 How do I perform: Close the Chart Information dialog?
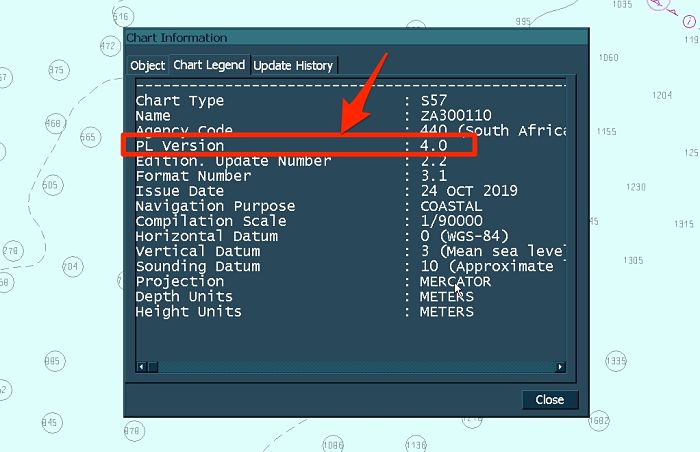(x=549, y=399)
